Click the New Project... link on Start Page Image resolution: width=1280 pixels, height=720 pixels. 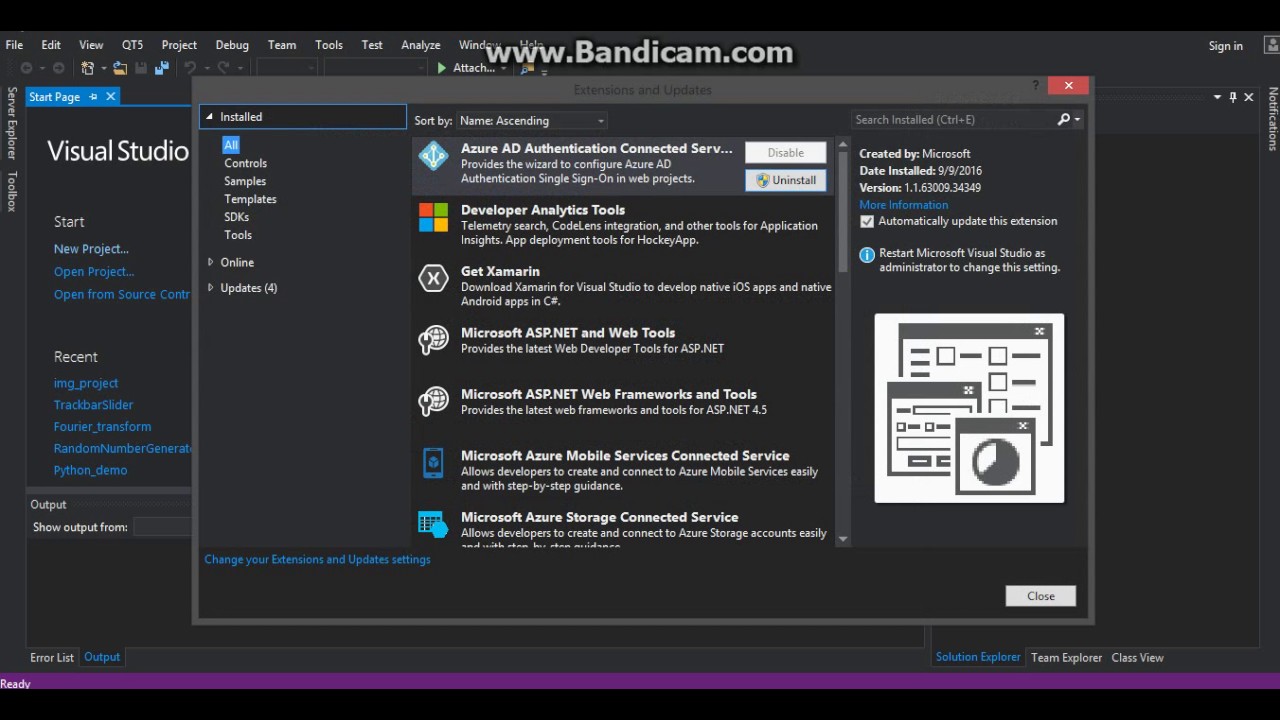pyautogui.click(x=91, y=249)
